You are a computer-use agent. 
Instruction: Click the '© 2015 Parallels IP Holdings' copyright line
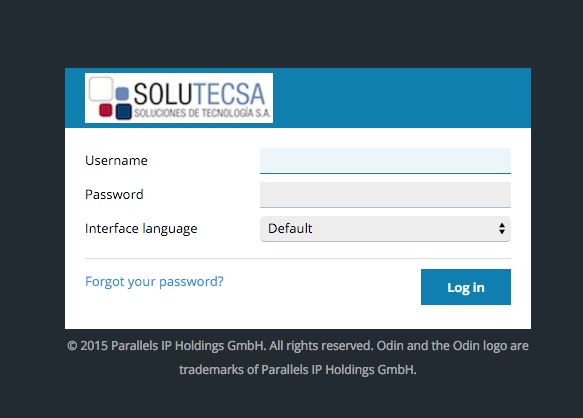[297, 345]
